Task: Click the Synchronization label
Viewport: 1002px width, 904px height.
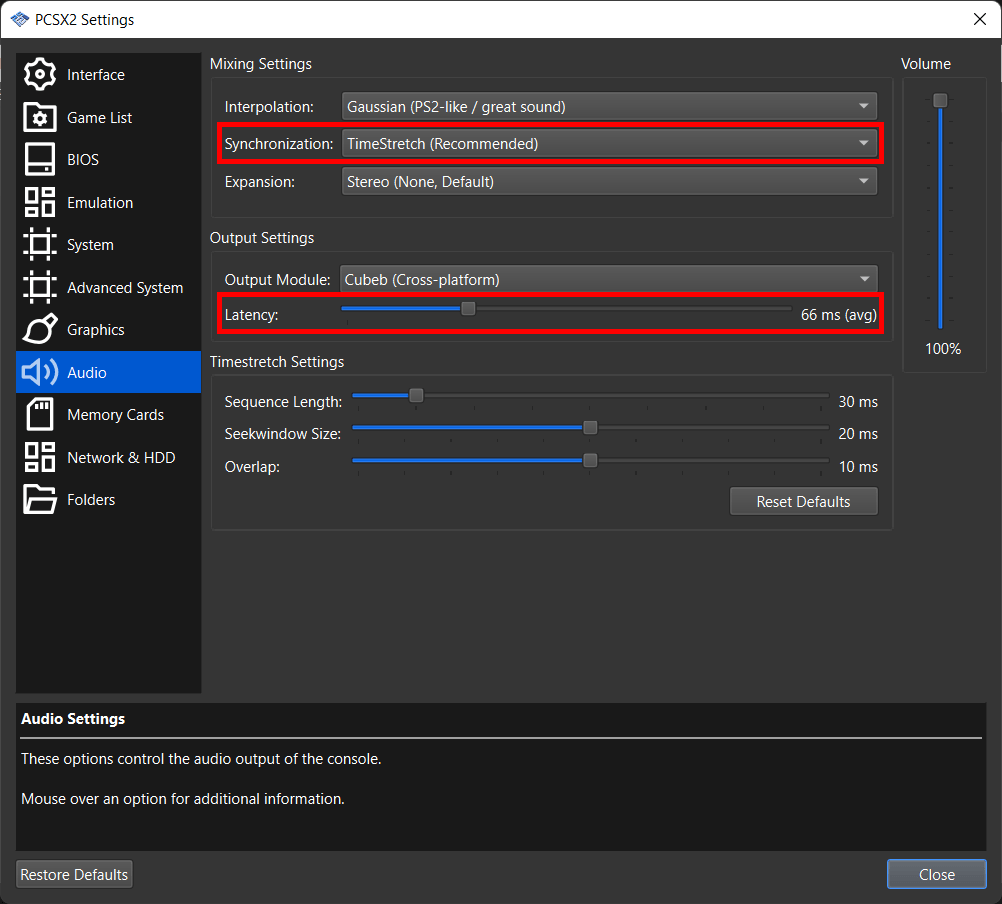Action: pos(279,144)
